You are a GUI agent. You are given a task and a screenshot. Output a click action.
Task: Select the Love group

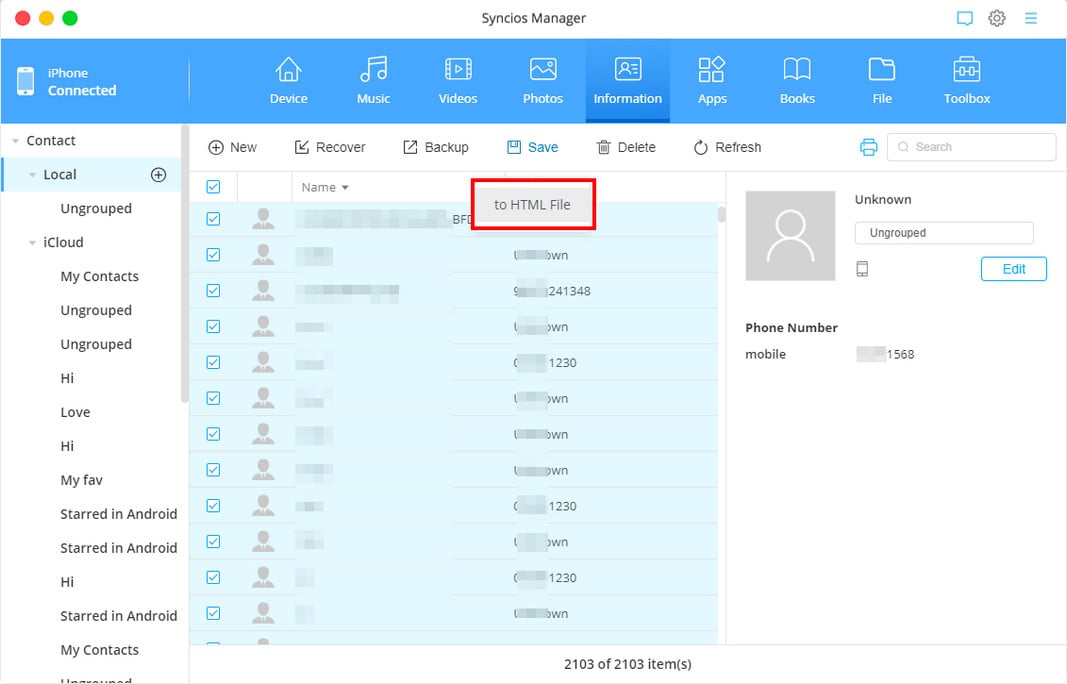coord(75,412)
